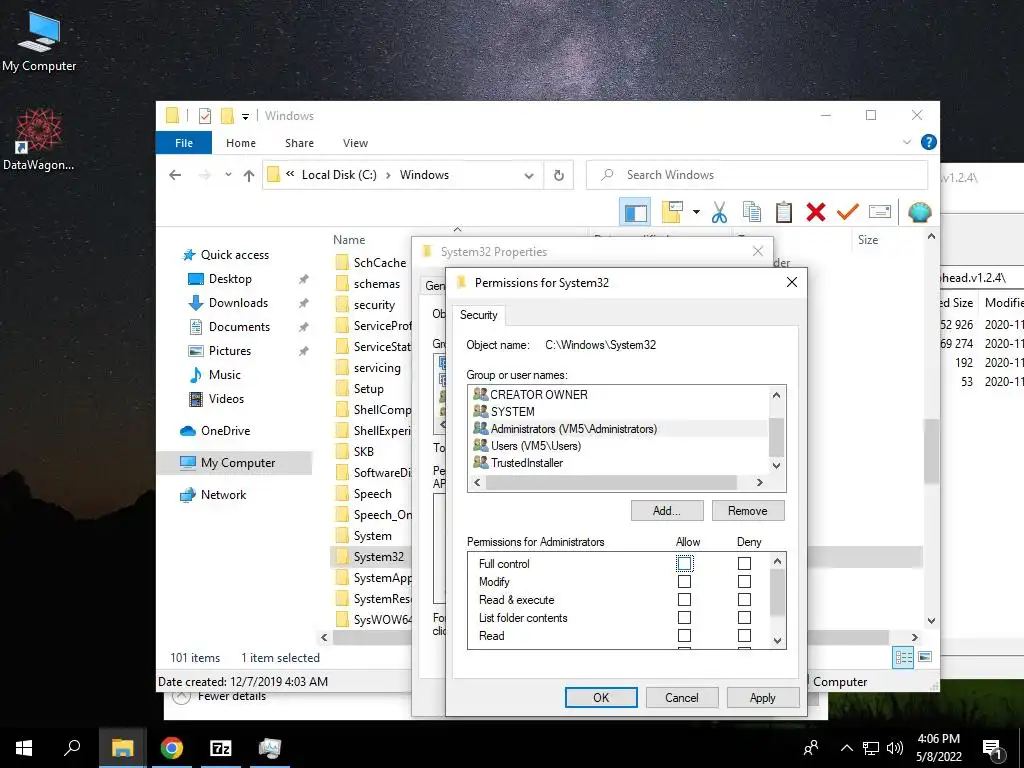
Task: Toggle the navigation pane layout icon
Action: tap(635, 212)
